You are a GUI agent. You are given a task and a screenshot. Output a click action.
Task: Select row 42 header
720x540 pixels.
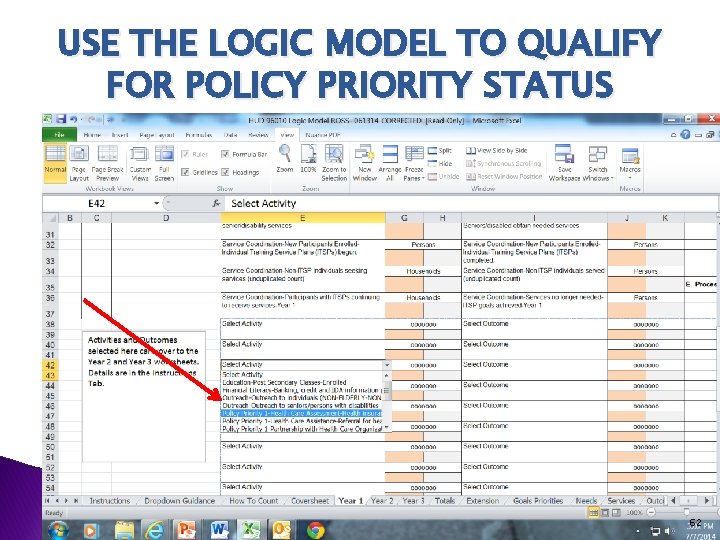click(50, 365)
